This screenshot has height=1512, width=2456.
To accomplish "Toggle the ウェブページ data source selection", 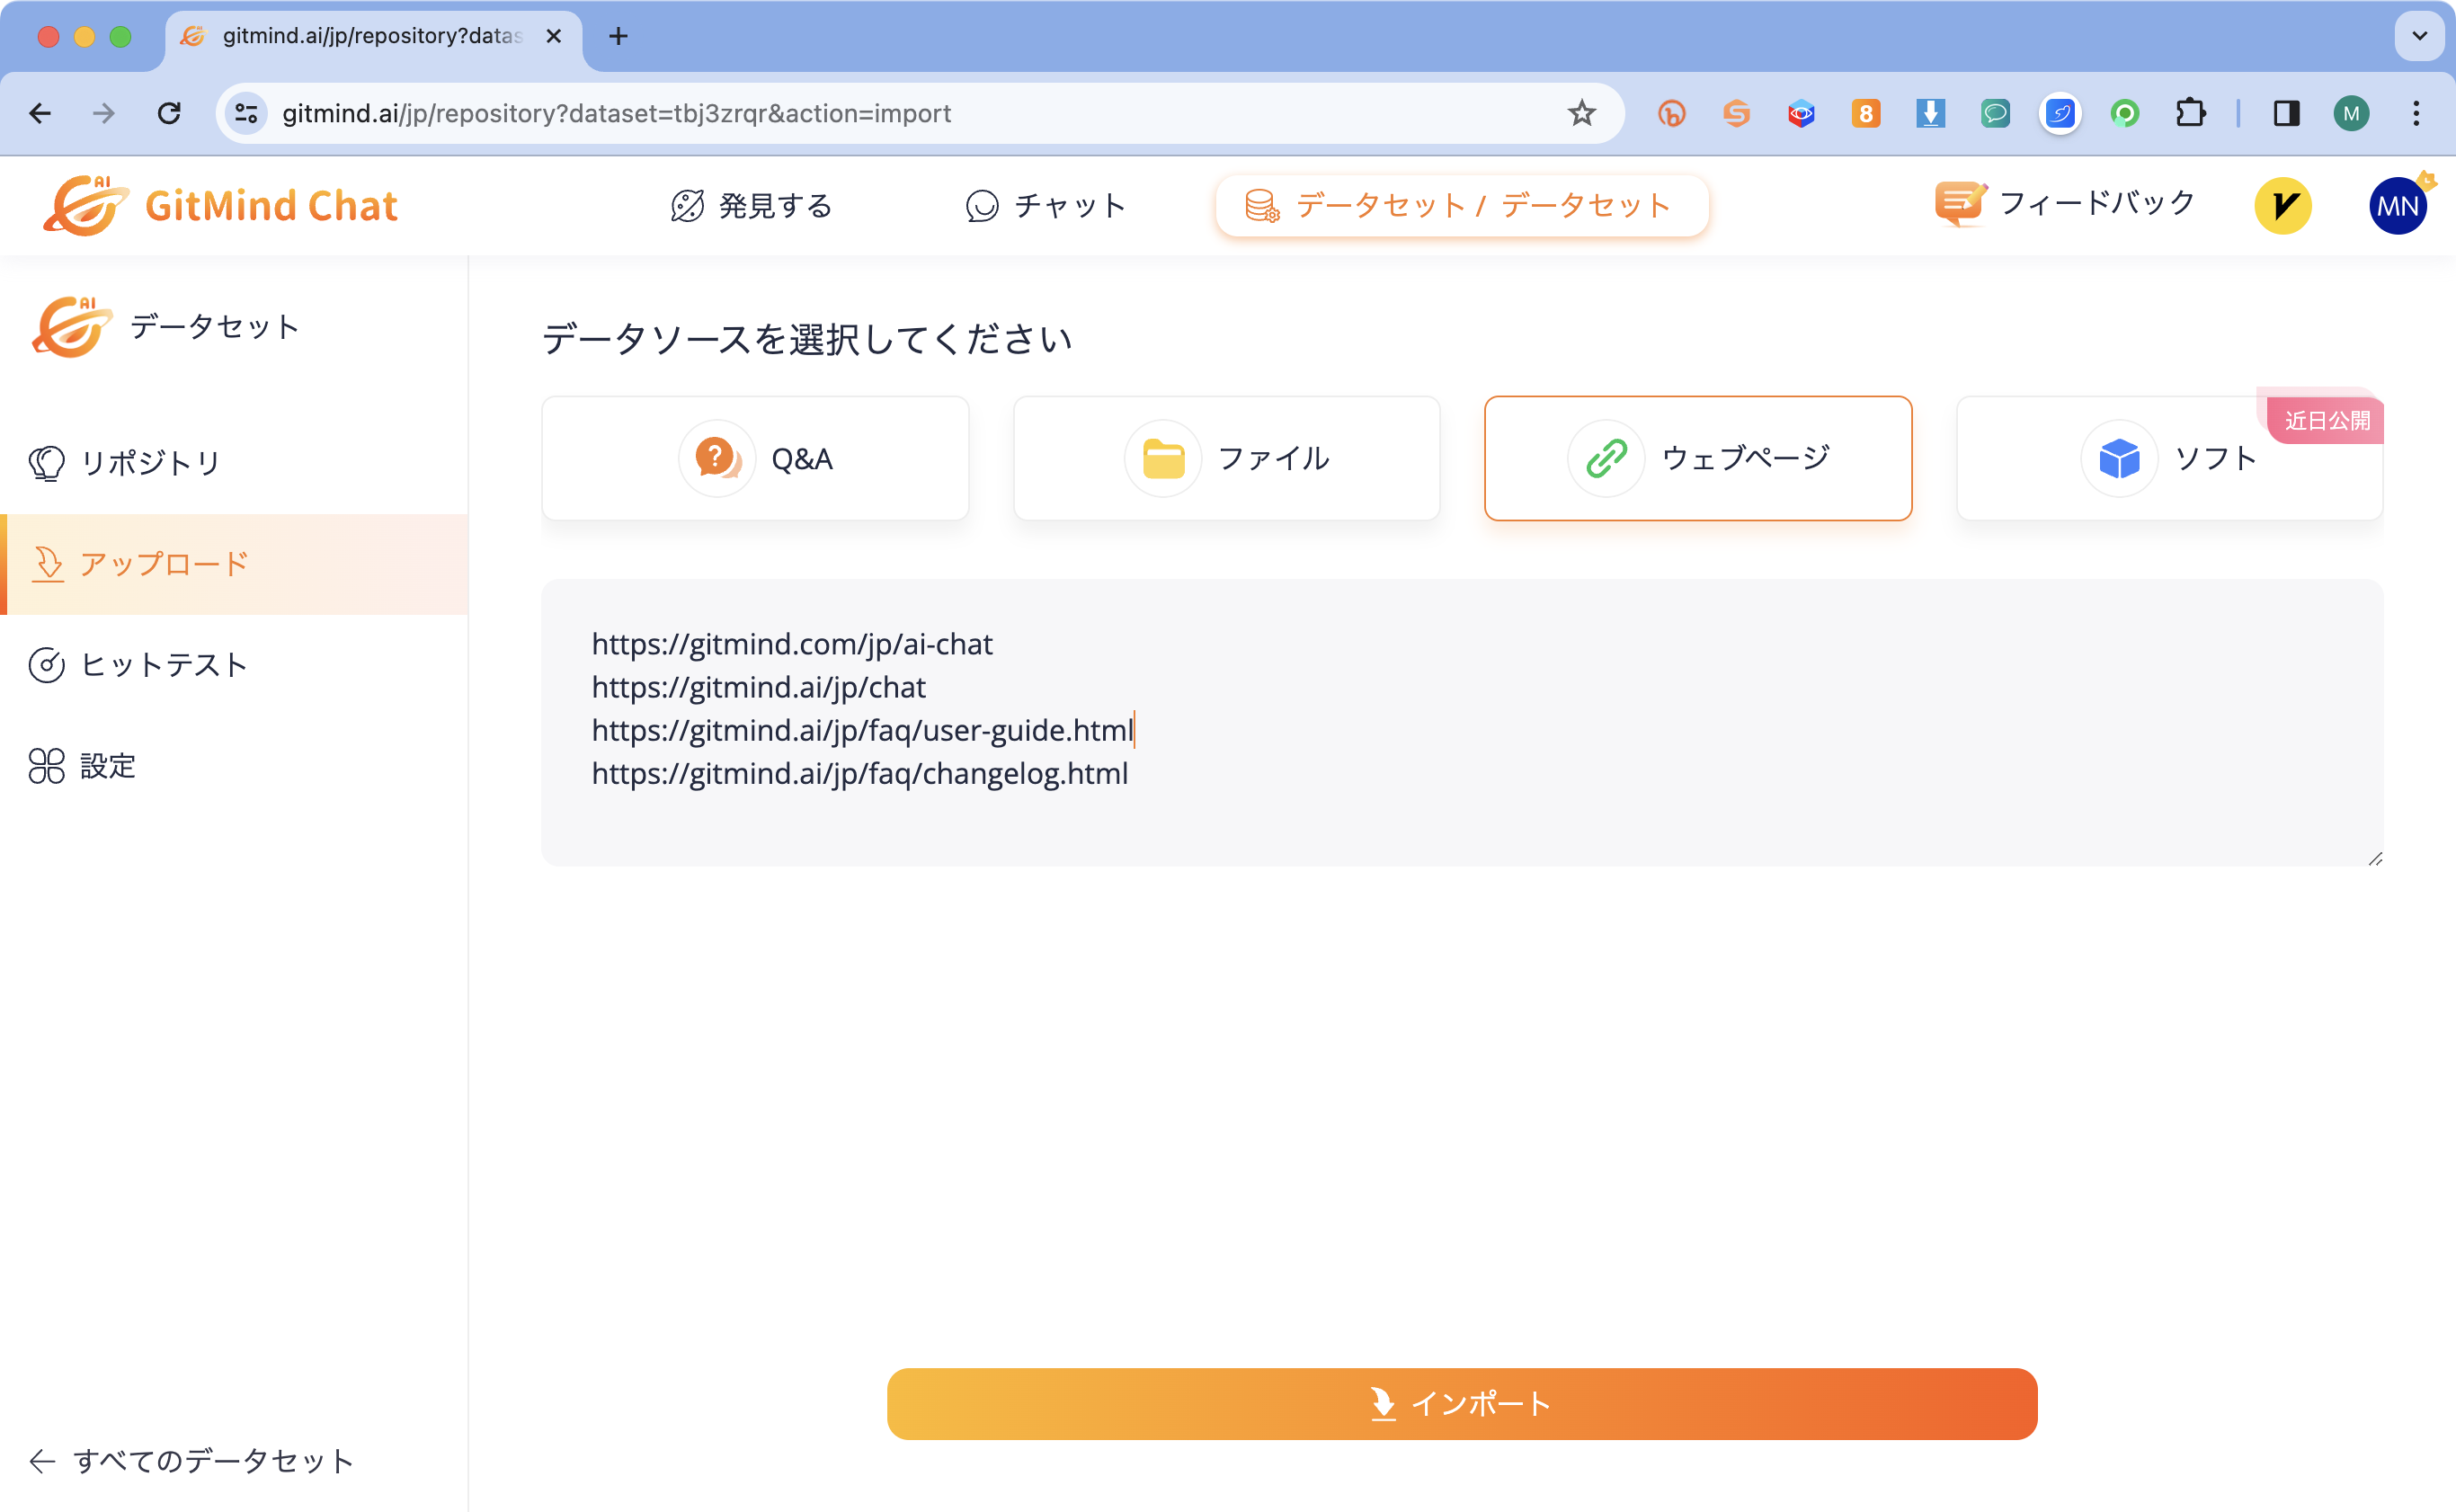I will click(1697, 458).
